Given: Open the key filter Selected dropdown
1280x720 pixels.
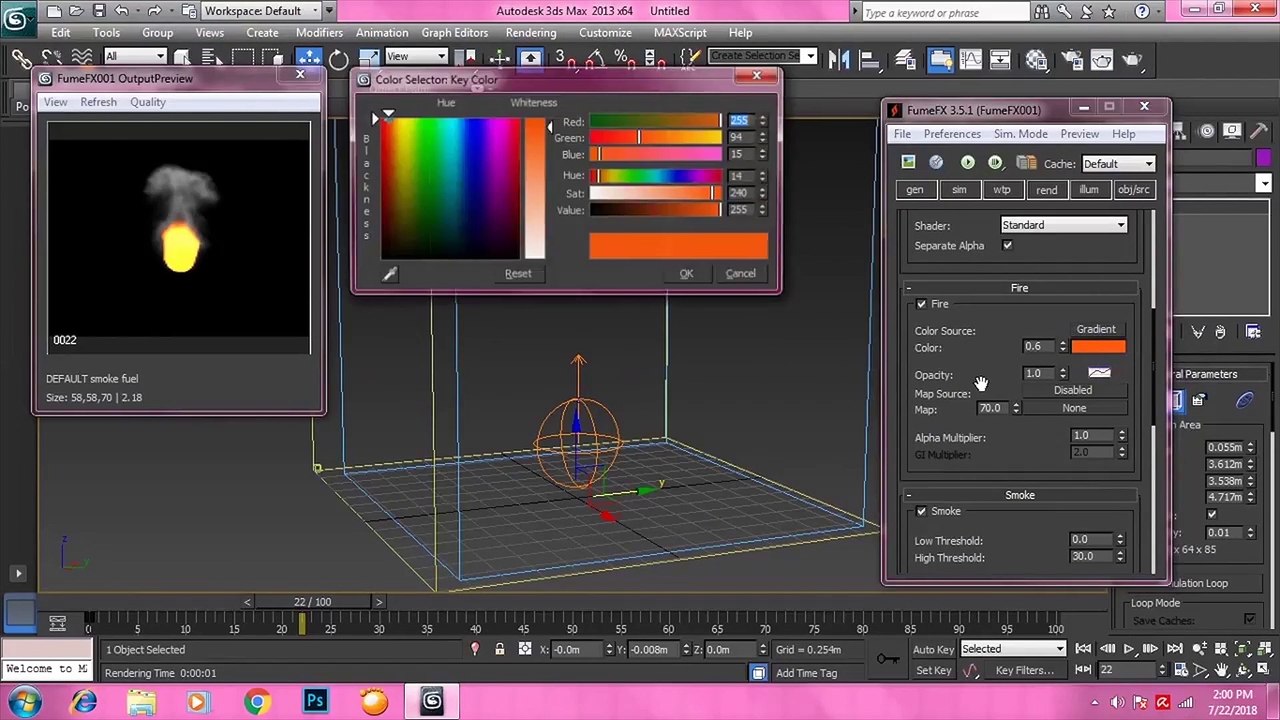Looking at the screenshot, I should 1013,650.
